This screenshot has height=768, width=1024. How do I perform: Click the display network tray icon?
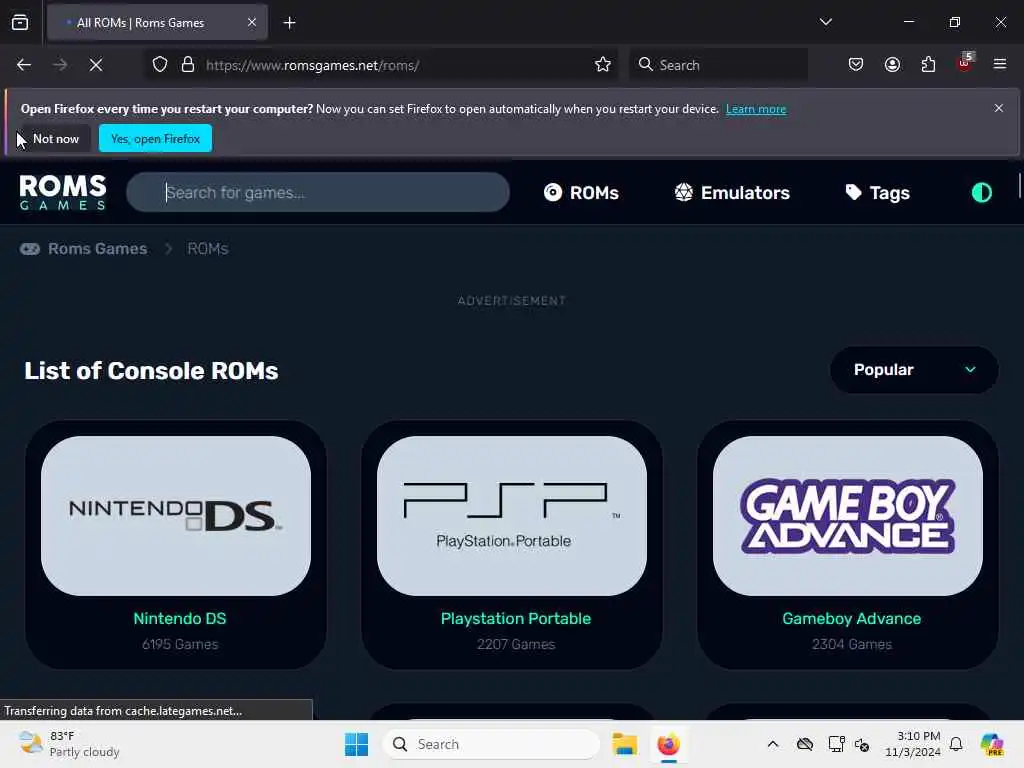[836, 744]
